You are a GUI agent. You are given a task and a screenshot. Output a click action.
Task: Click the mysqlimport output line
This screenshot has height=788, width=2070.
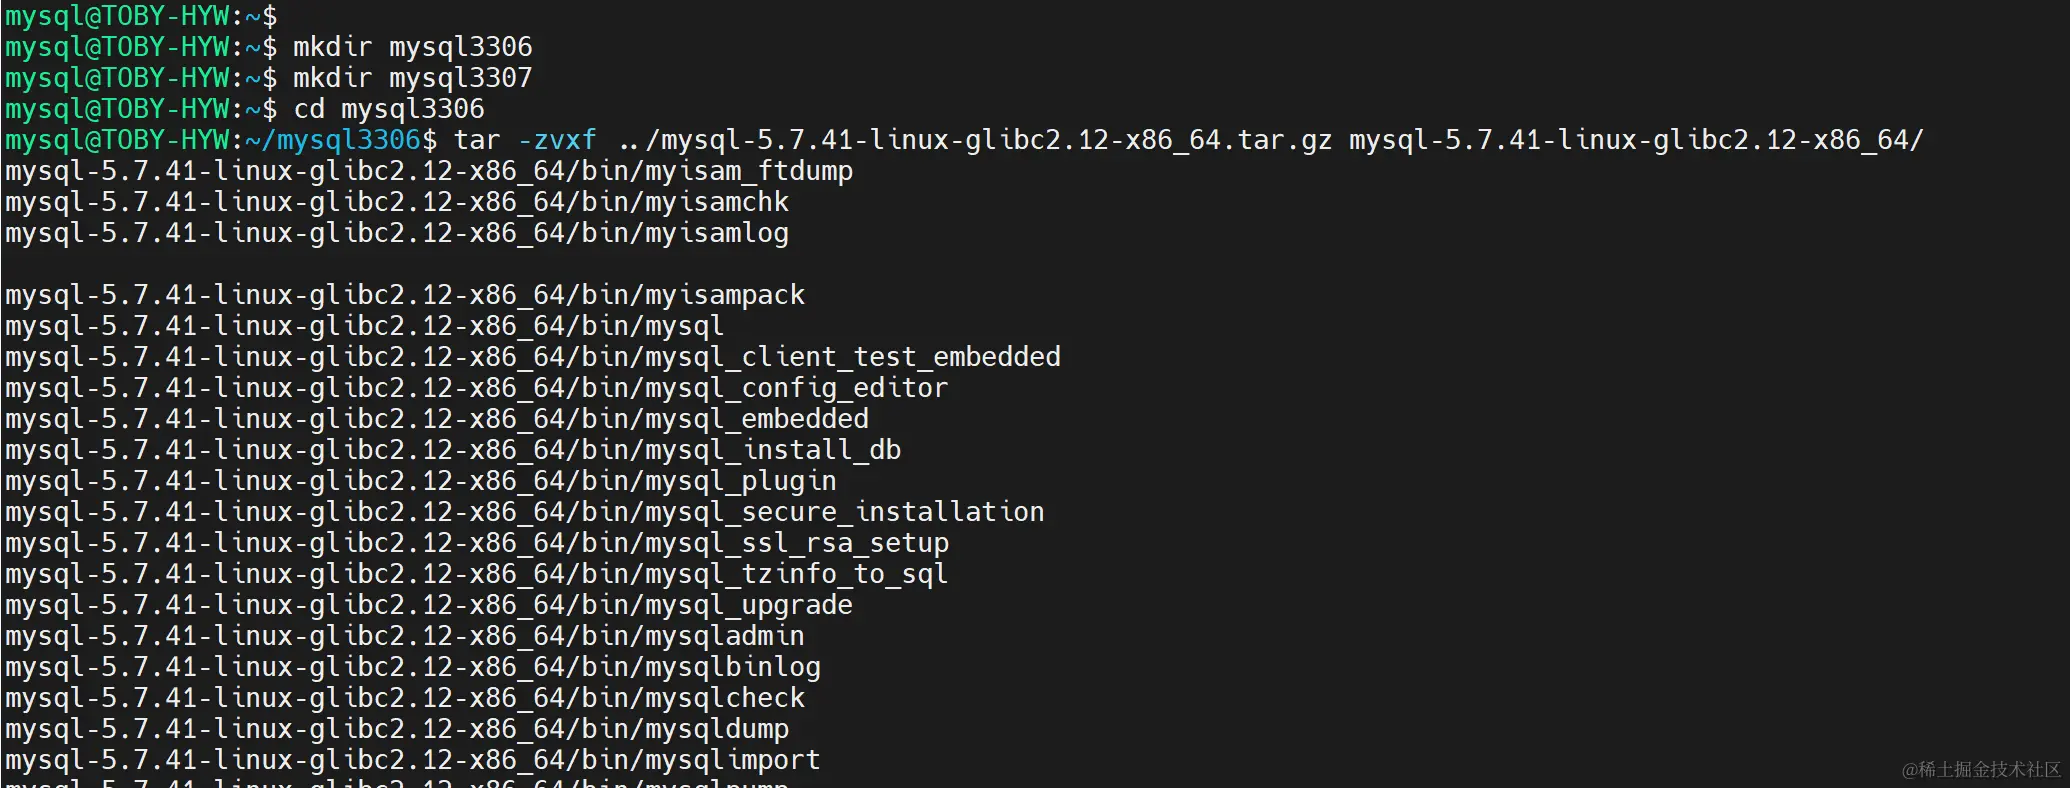[x=413, y=760]
